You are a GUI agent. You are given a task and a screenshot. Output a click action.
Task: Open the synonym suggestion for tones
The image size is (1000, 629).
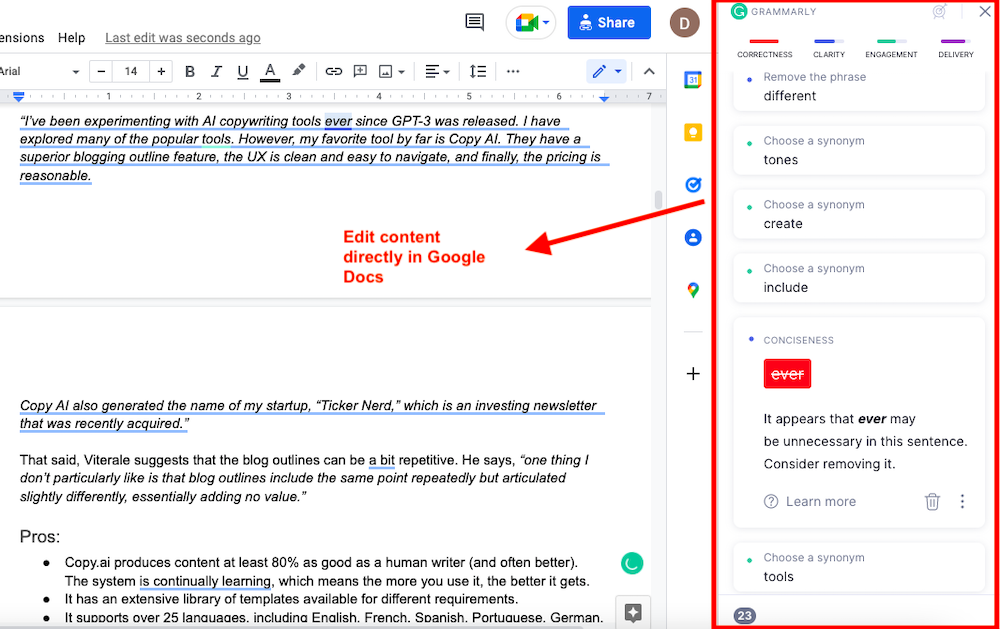click(x=859, y=151)
